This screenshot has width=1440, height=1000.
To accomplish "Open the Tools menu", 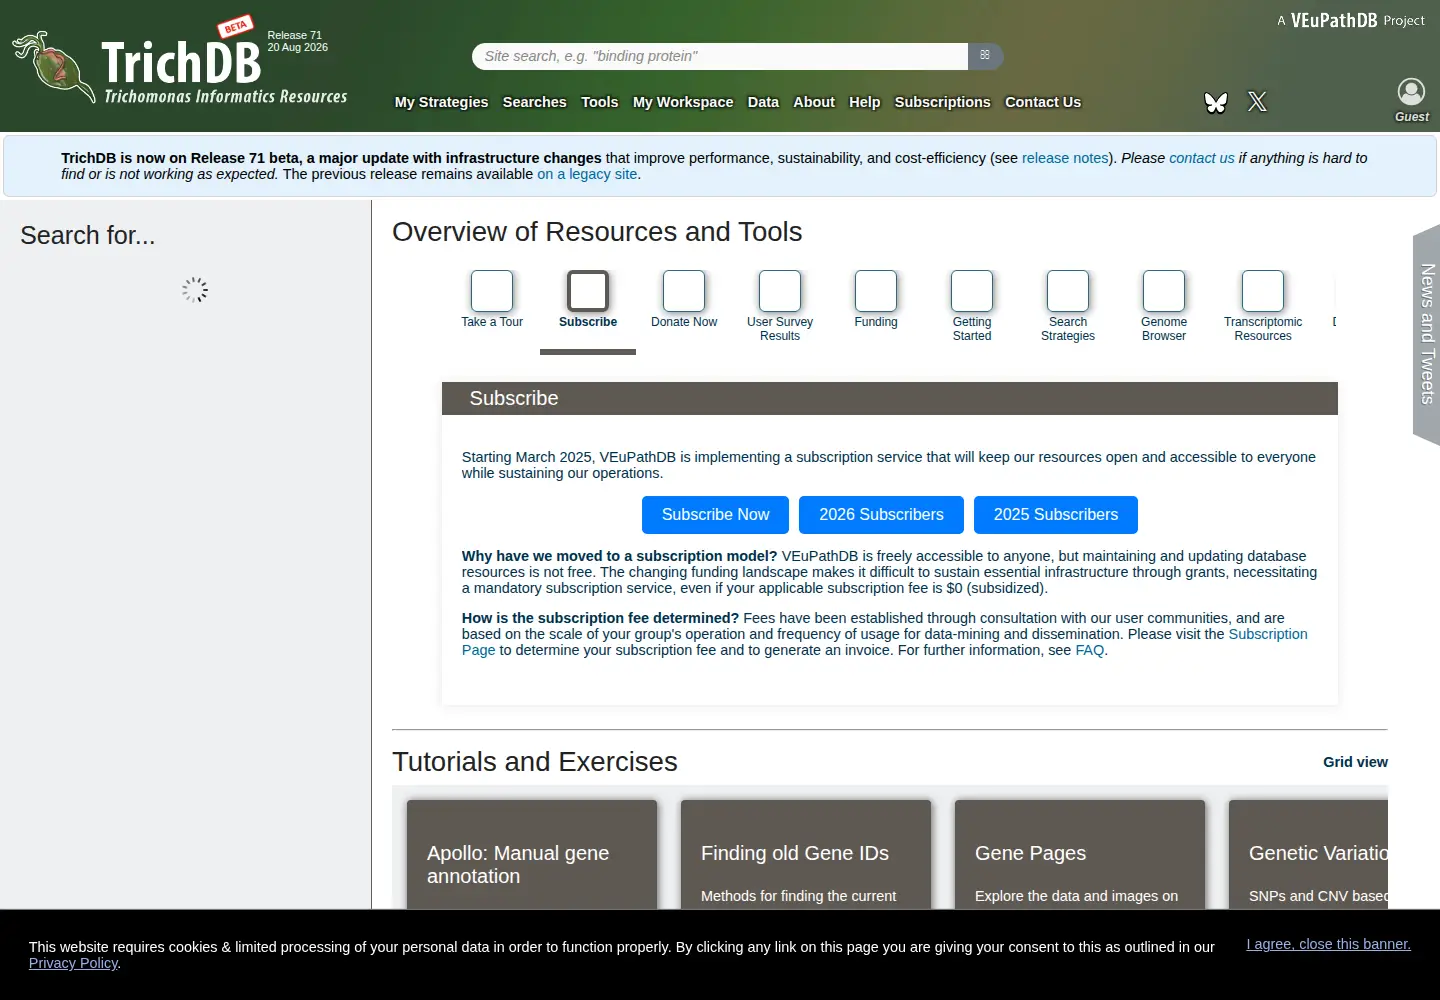I will click(599, 102).
